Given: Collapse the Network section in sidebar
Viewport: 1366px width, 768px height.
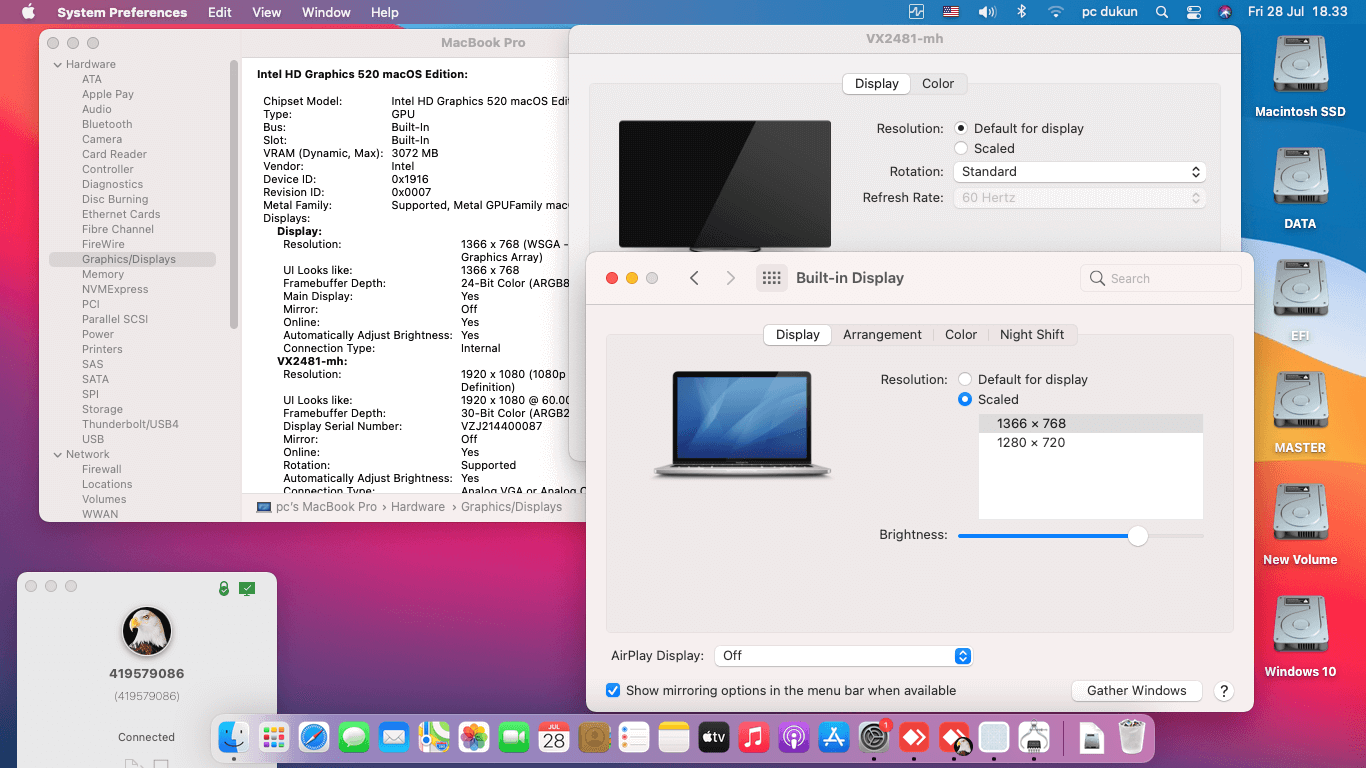Looking at the screenshot, I should pos(57,454).
